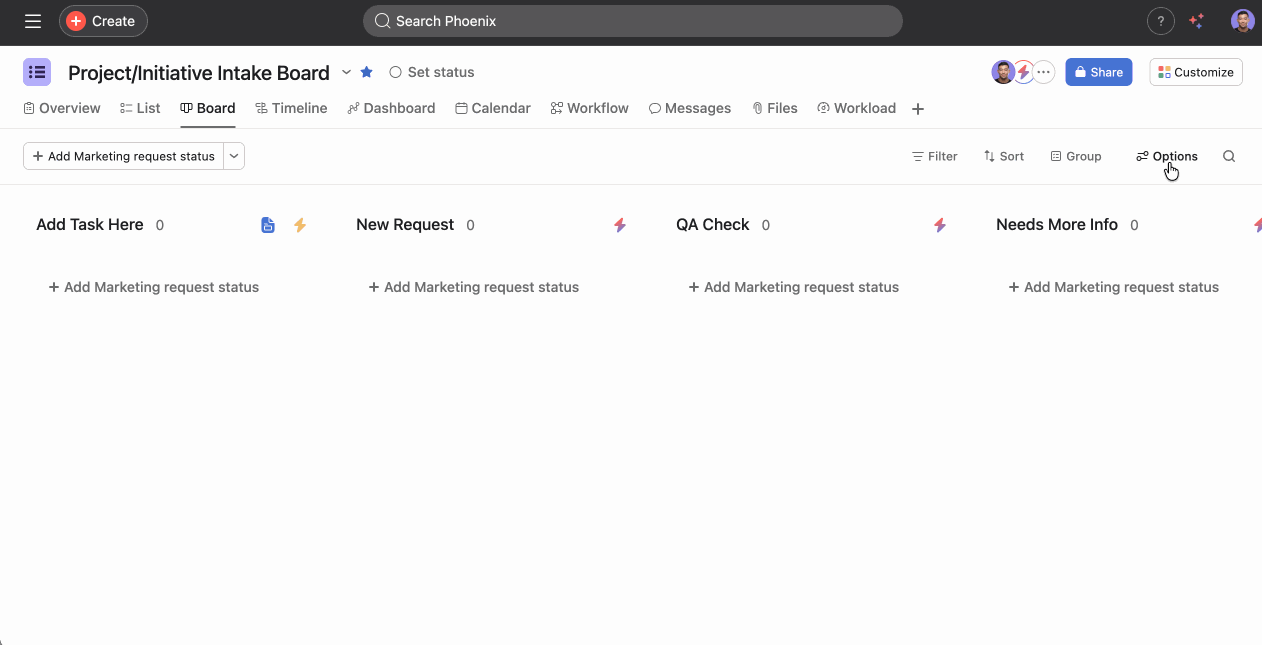Click the help question mark icon
Viewport: 1262px width, 645px height.
pos(1160,21)
